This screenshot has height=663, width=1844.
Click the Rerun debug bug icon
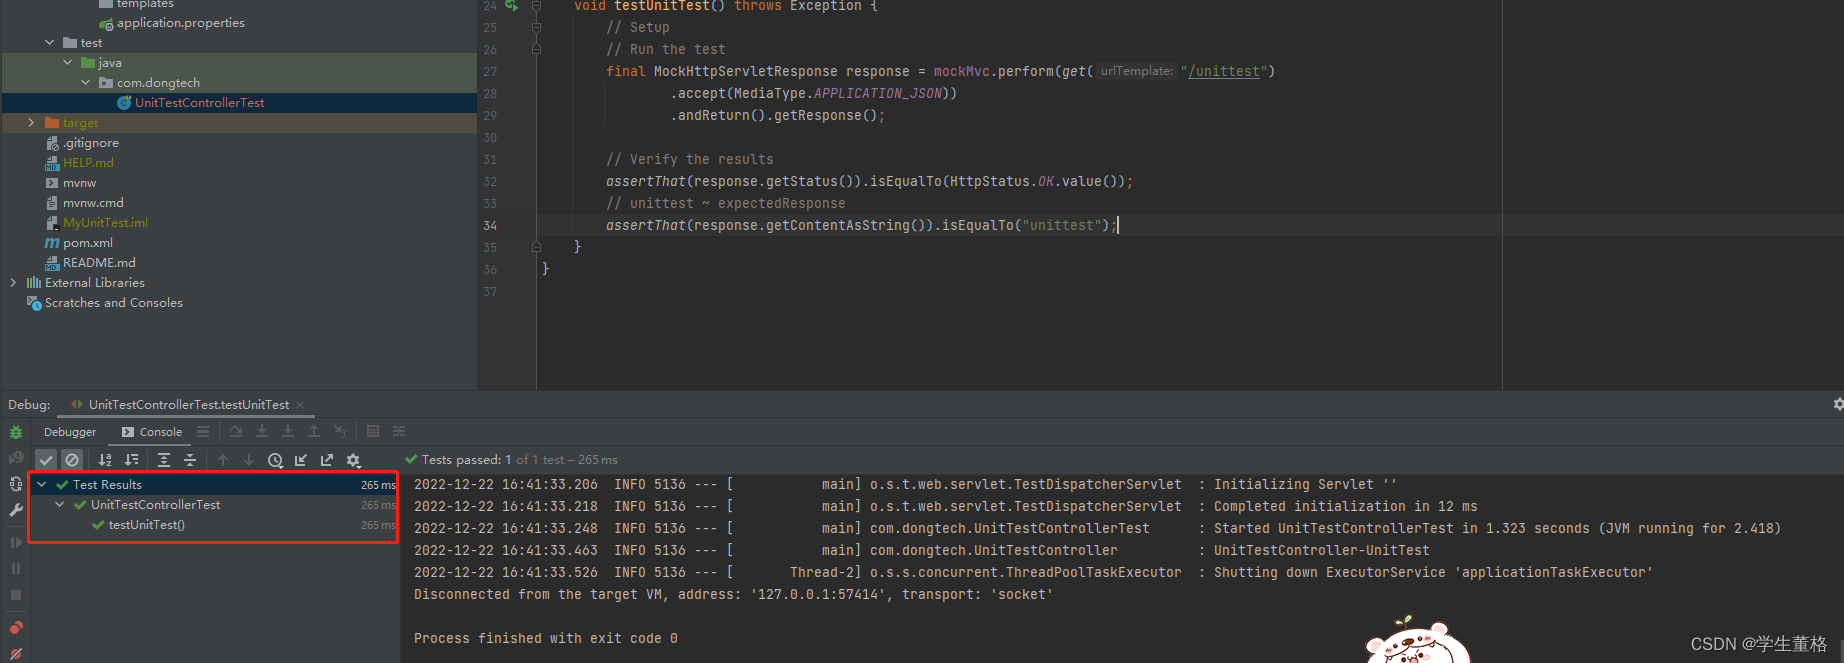[x=16, y=432]
